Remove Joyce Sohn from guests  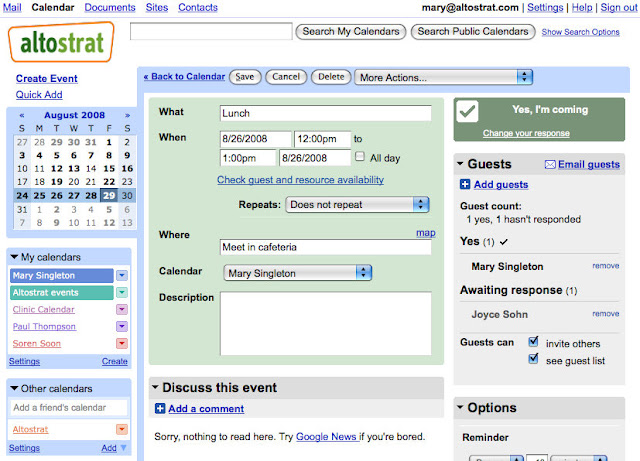click(x=606, y=314)
